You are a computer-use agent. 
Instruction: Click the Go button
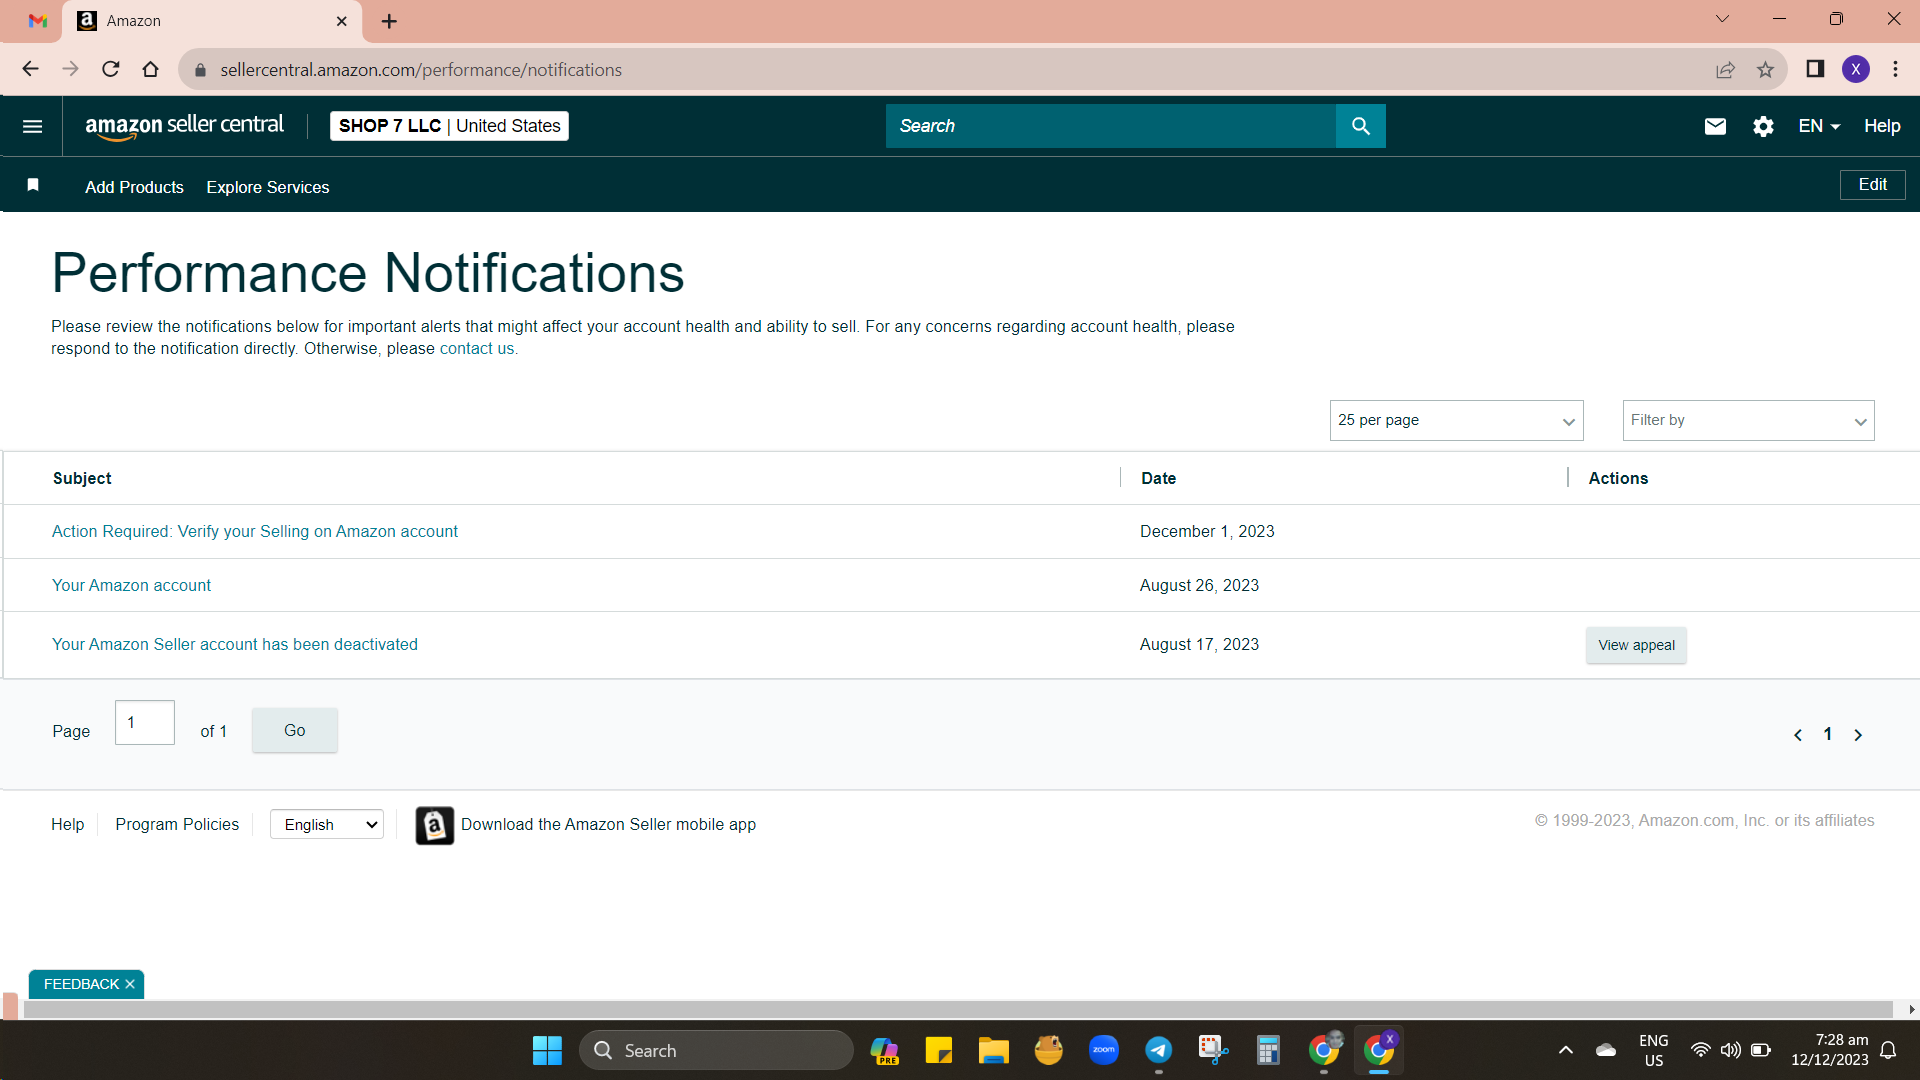pos(294,731)
